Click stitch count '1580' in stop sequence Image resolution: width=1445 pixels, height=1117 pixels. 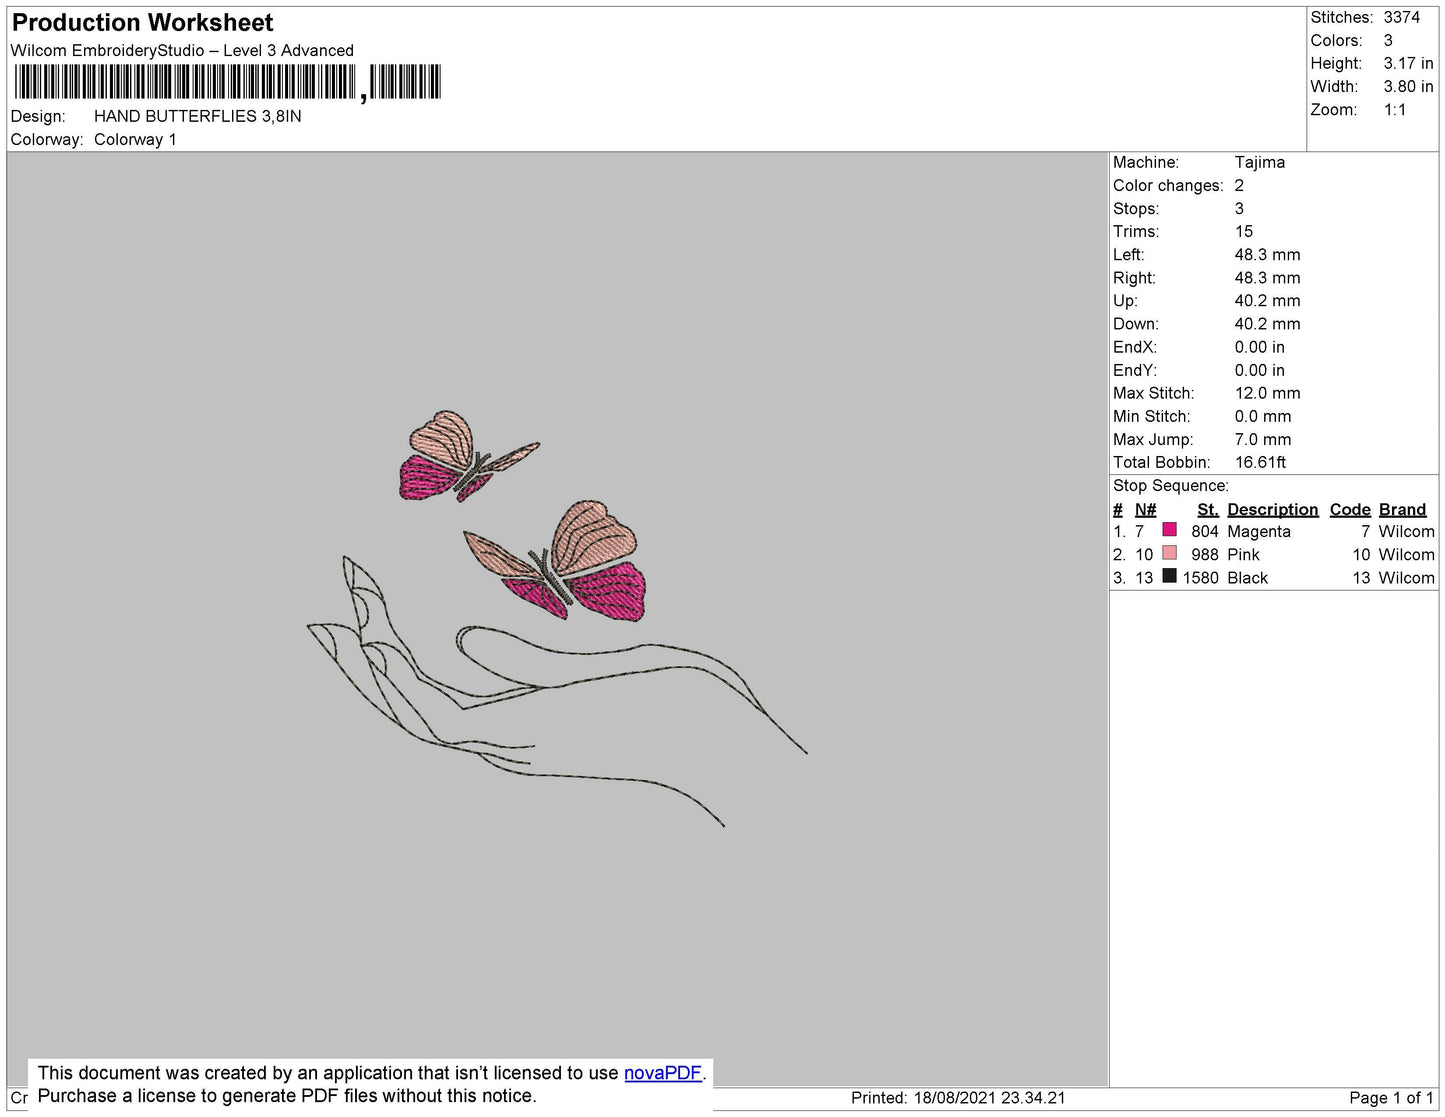click(1201, 578)
